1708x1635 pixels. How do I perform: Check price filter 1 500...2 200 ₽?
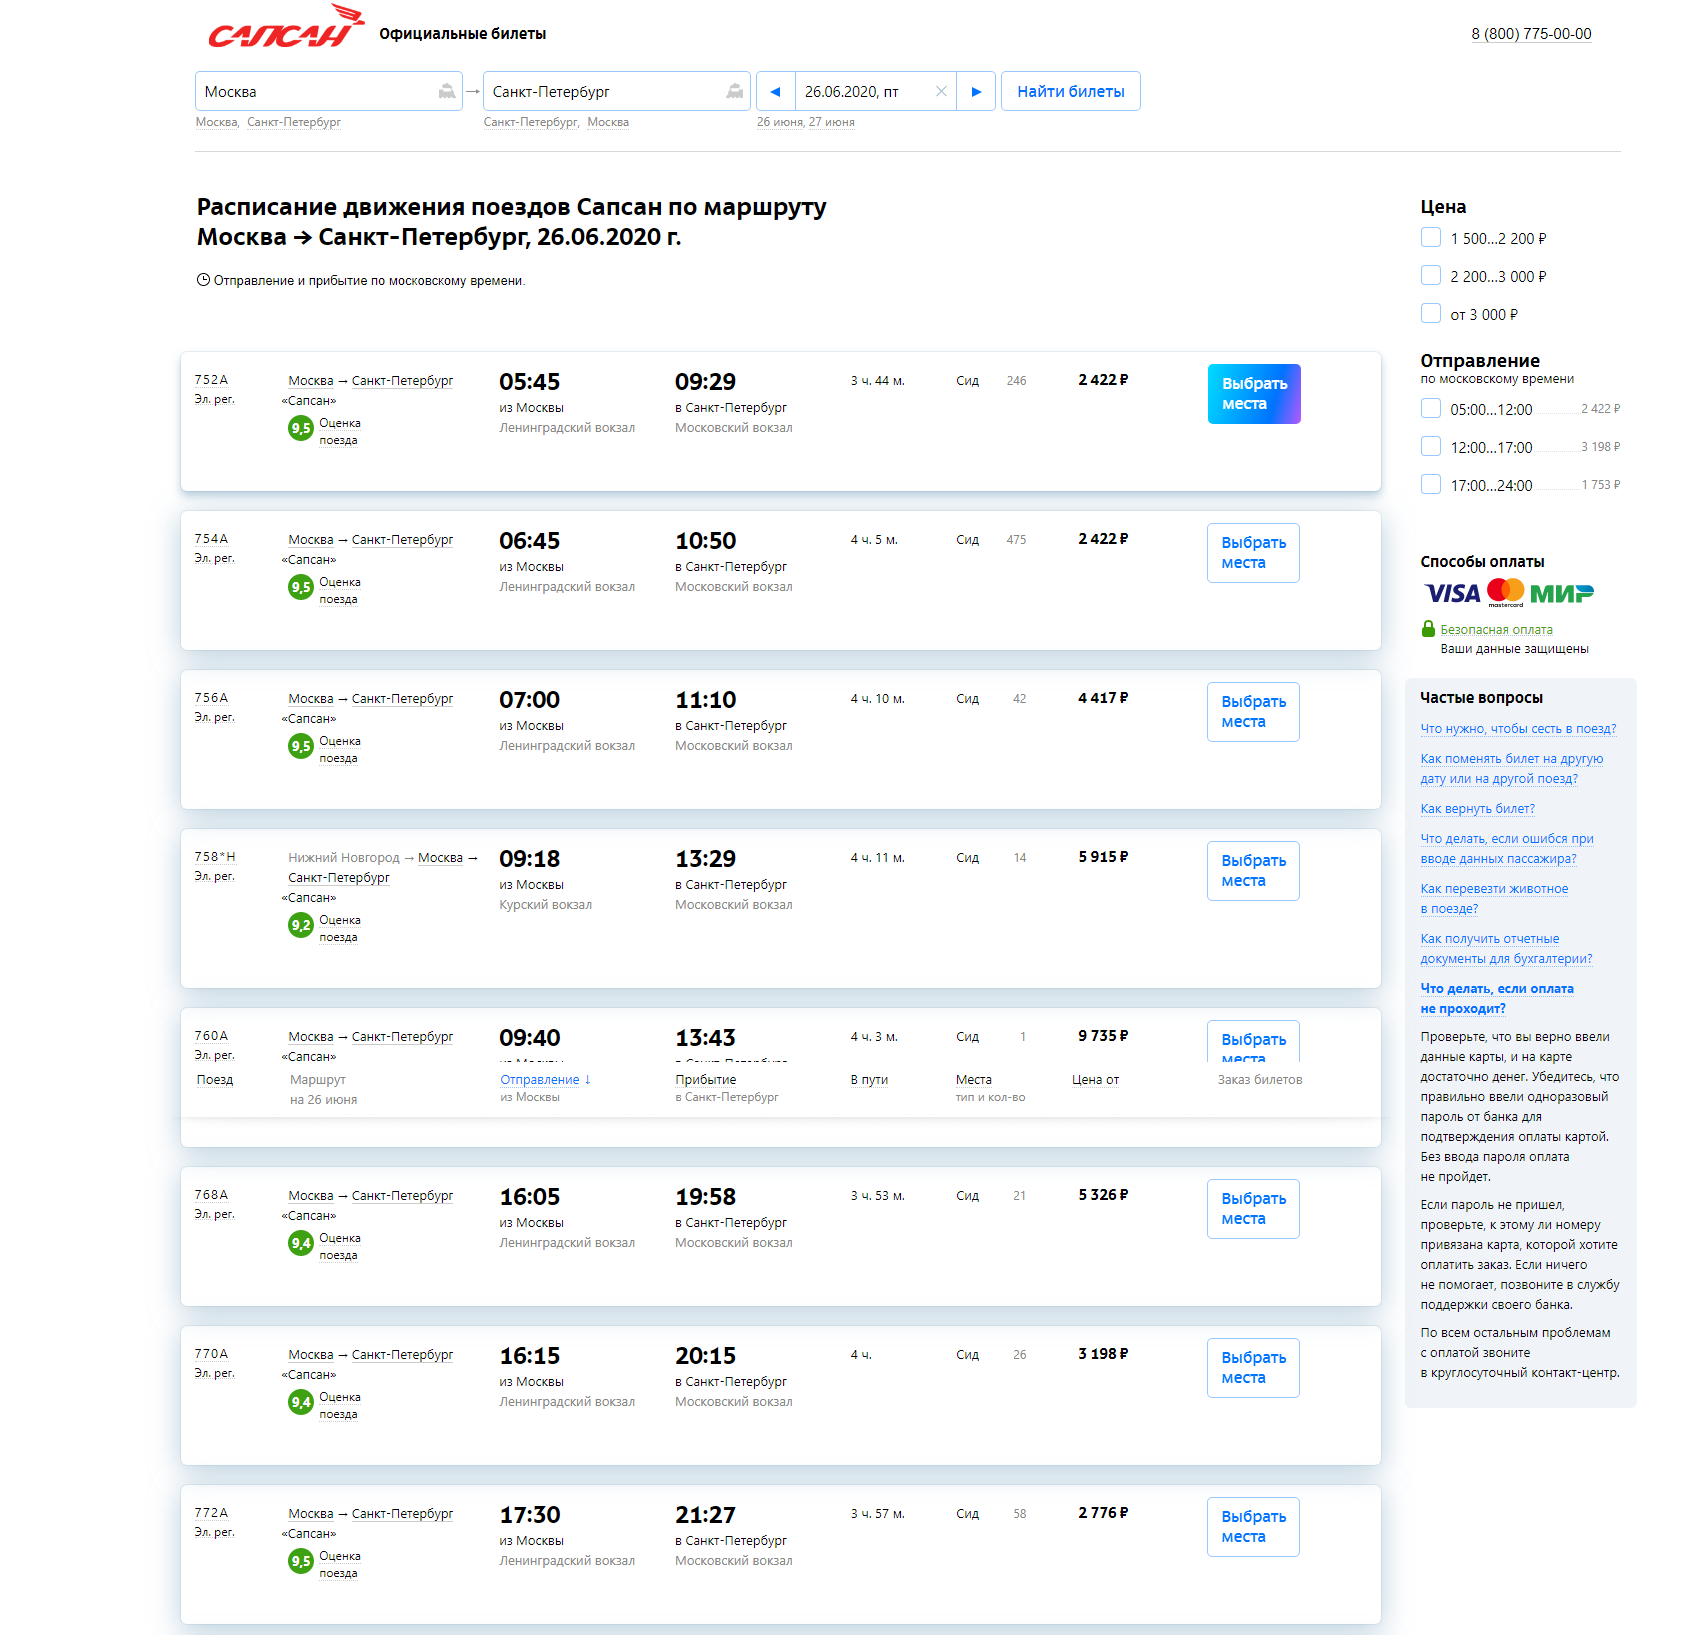(1431, 237)
